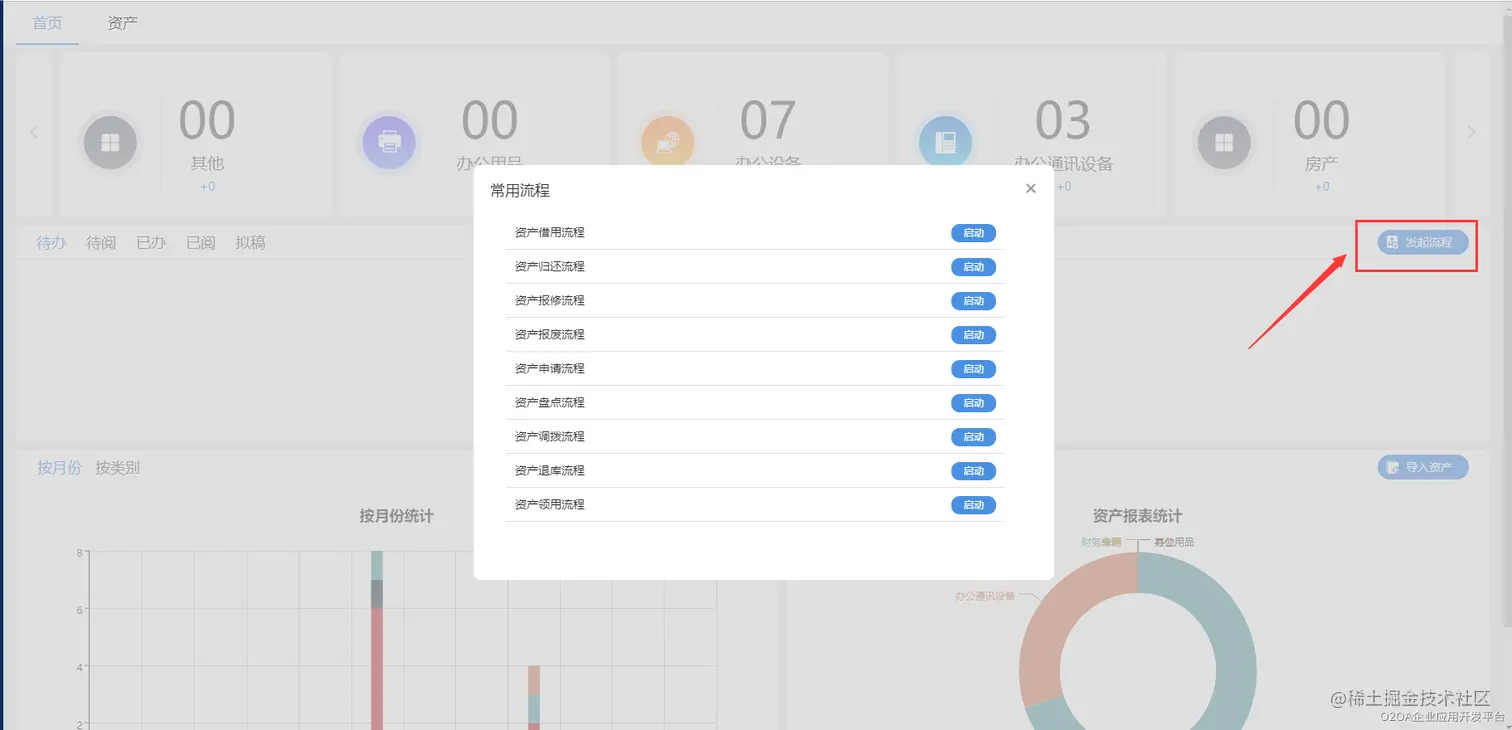Select the 资产申请流程 row text

tap(549, 368)
